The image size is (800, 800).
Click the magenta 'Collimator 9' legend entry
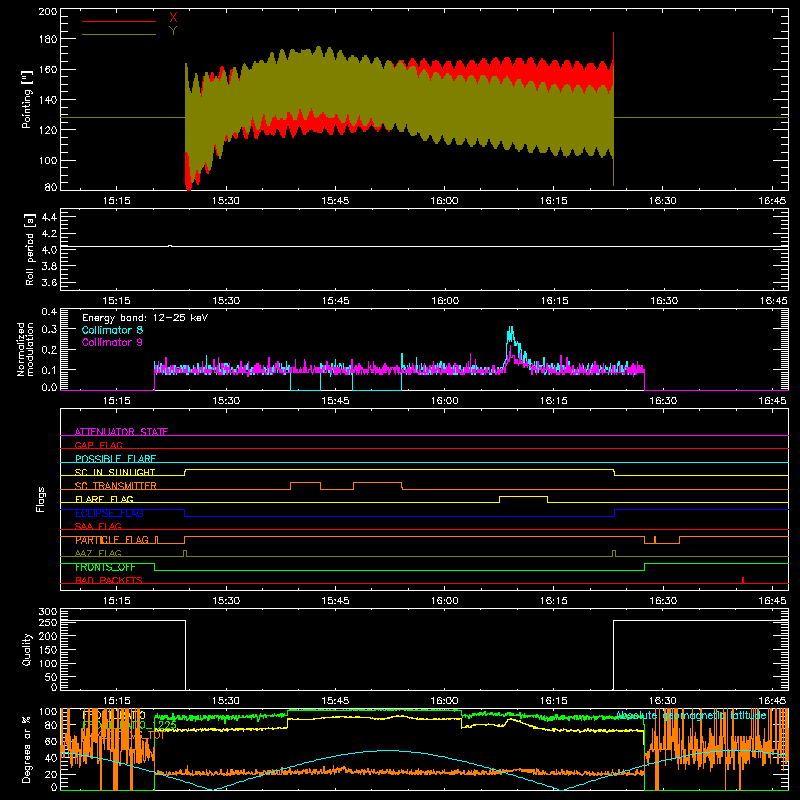(x=112, y=342)
